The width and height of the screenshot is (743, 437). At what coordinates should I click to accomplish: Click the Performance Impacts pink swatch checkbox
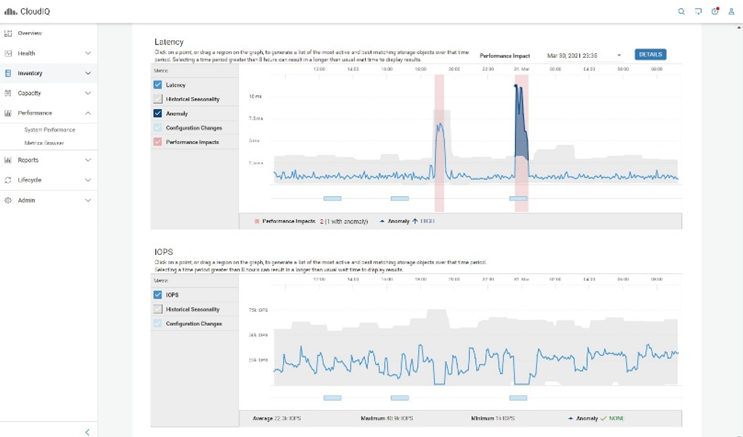pyautogui.click(x=158, y=142)
